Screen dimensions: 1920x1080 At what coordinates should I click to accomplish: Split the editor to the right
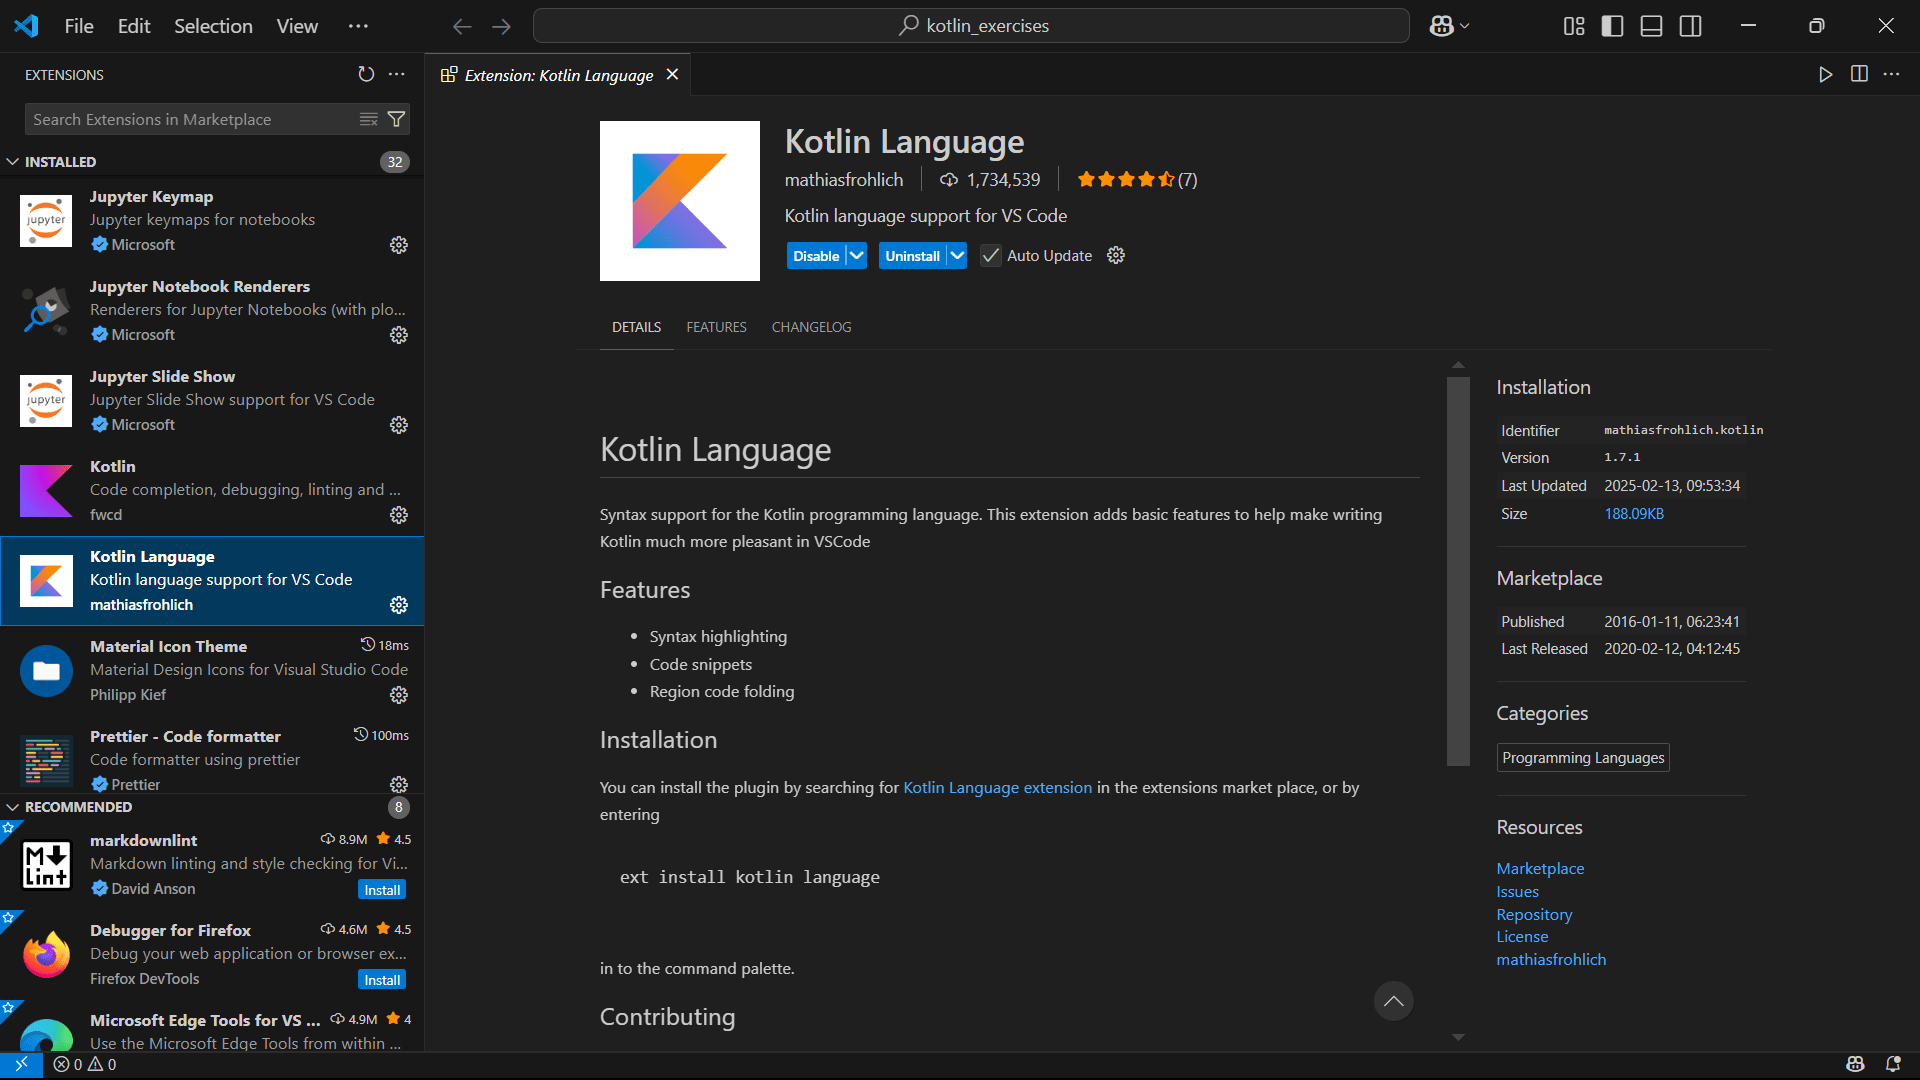1859,74
